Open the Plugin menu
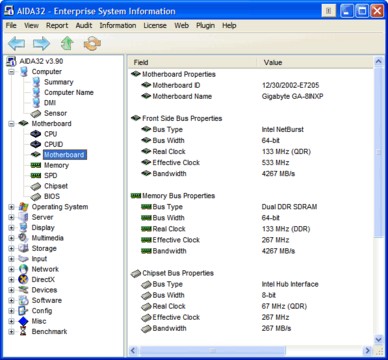388x360 pixels. 205,26
